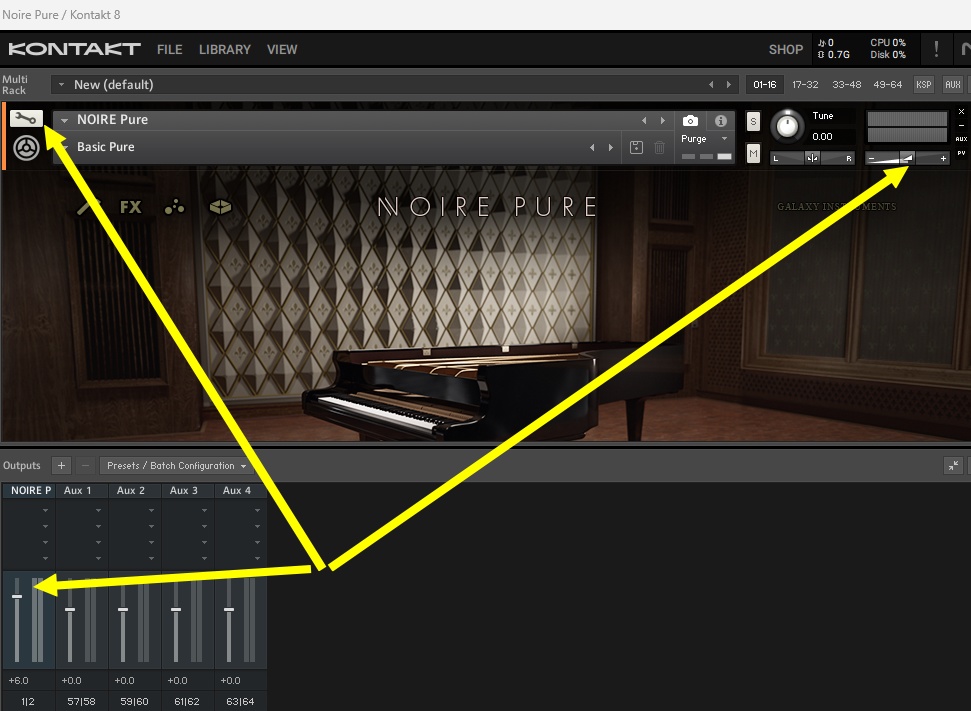
Task: Select the Aux 3 channel header
Action: coord(188,491)
